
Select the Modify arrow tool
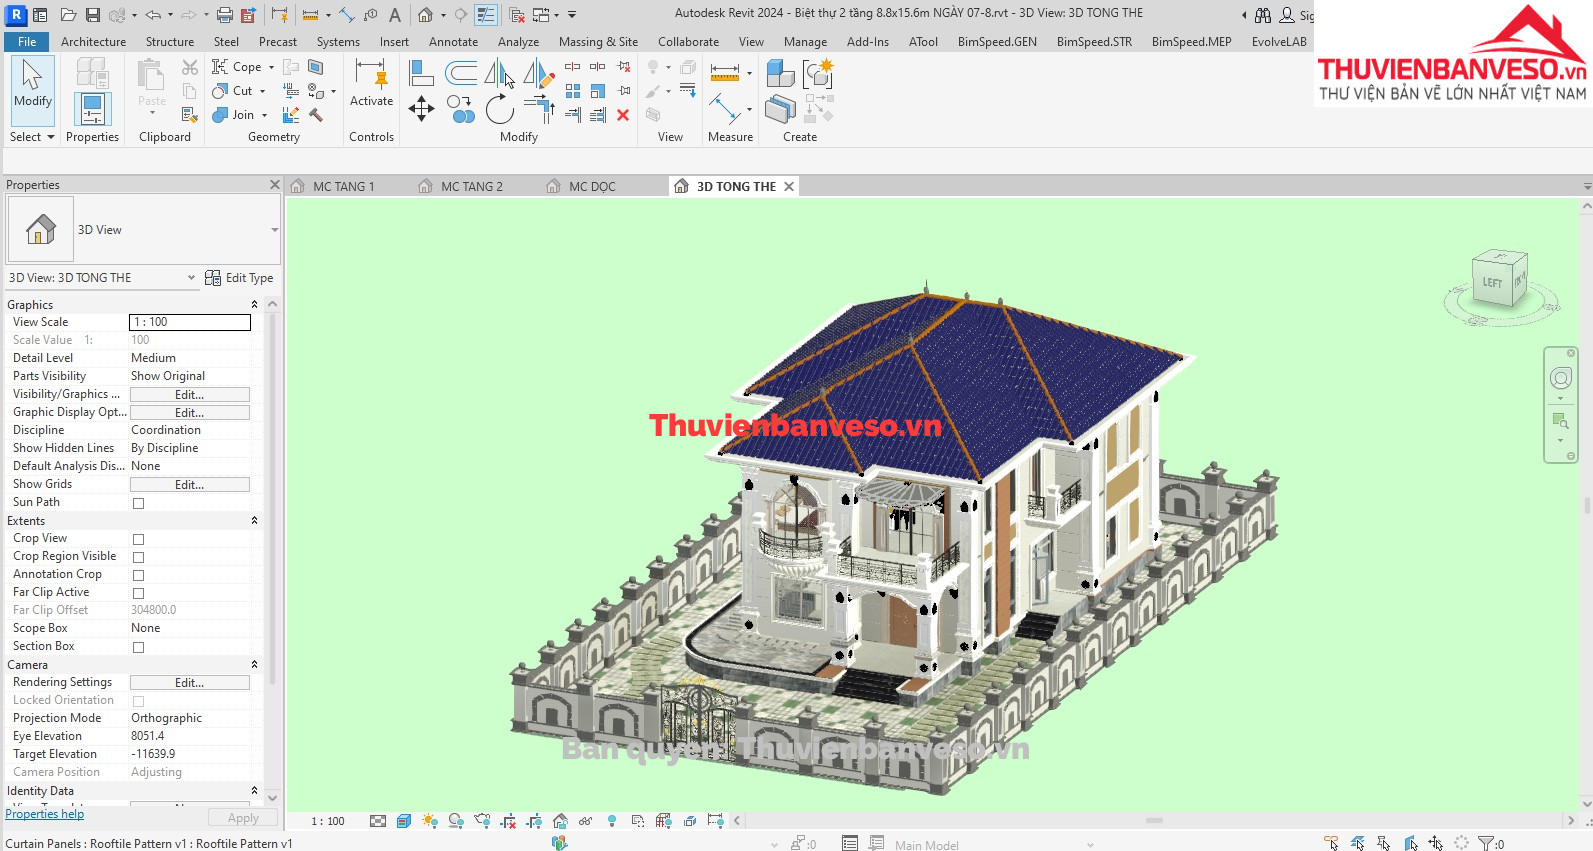click(x=32, y=84)
